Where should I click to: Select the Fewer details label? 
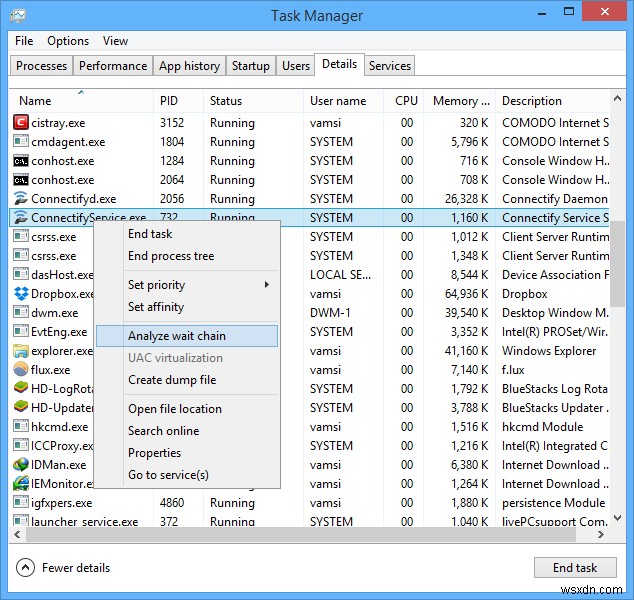tap(76, 568)
